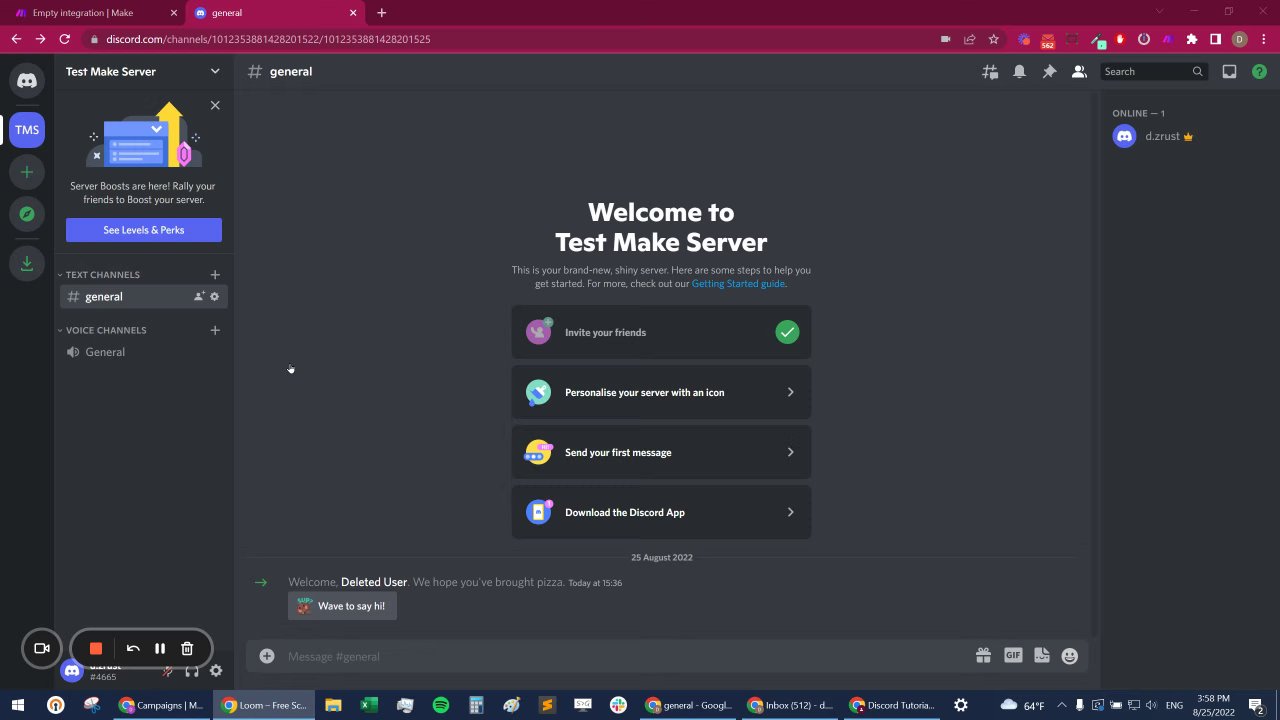Image resolution: width=1280 pixels, height=720 pixels.
Task: Open new browser tab
Action: click(381, 13)
